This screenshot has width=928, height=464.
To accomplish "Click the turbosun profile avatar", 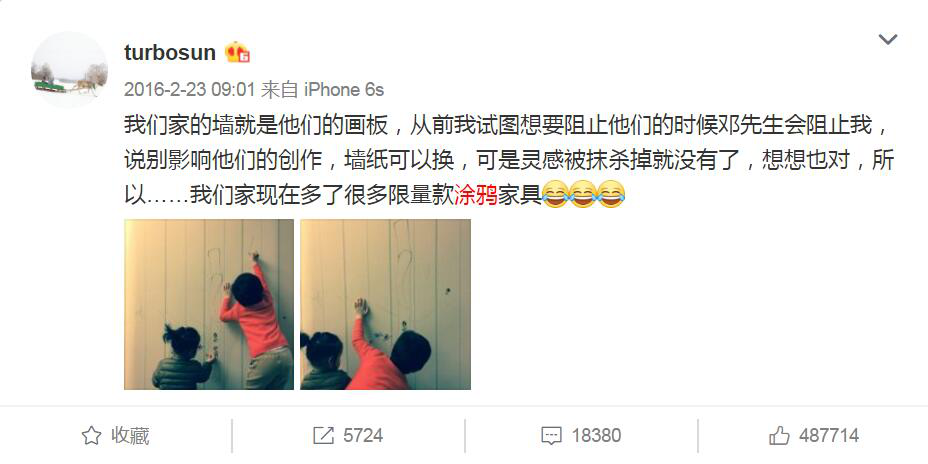I will [69, 70].
